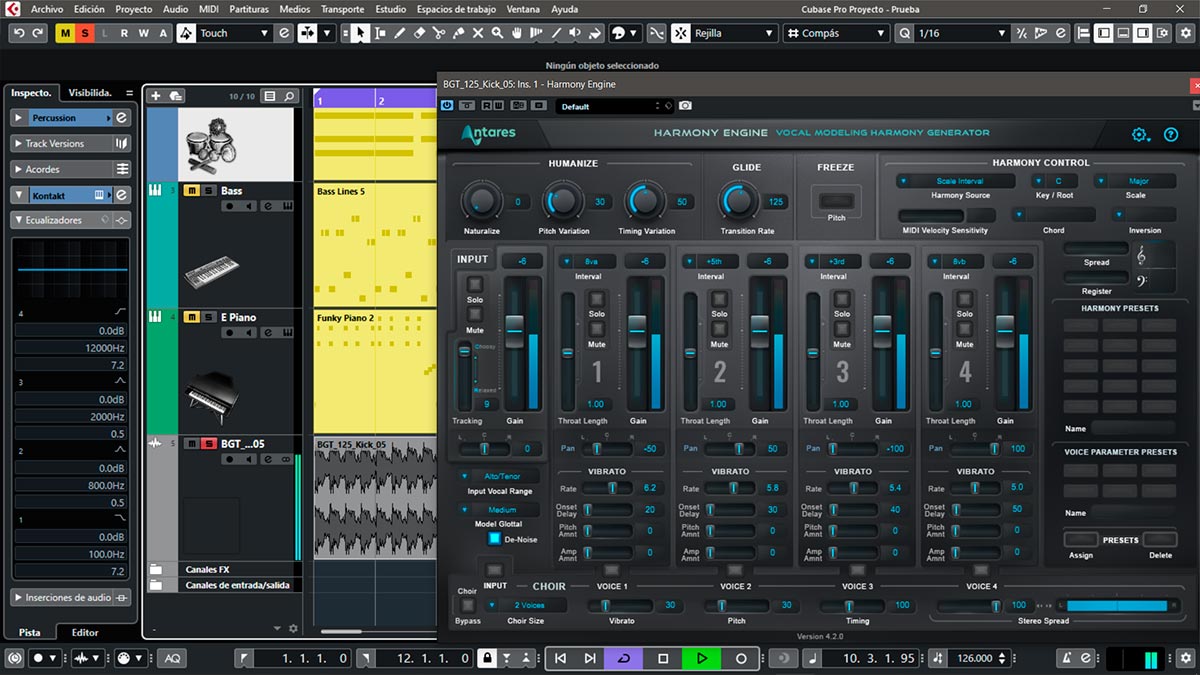The width and height of the screenshot is (1200, 675).
Task: Add a new track with plus button
Action: coord(155,96)
